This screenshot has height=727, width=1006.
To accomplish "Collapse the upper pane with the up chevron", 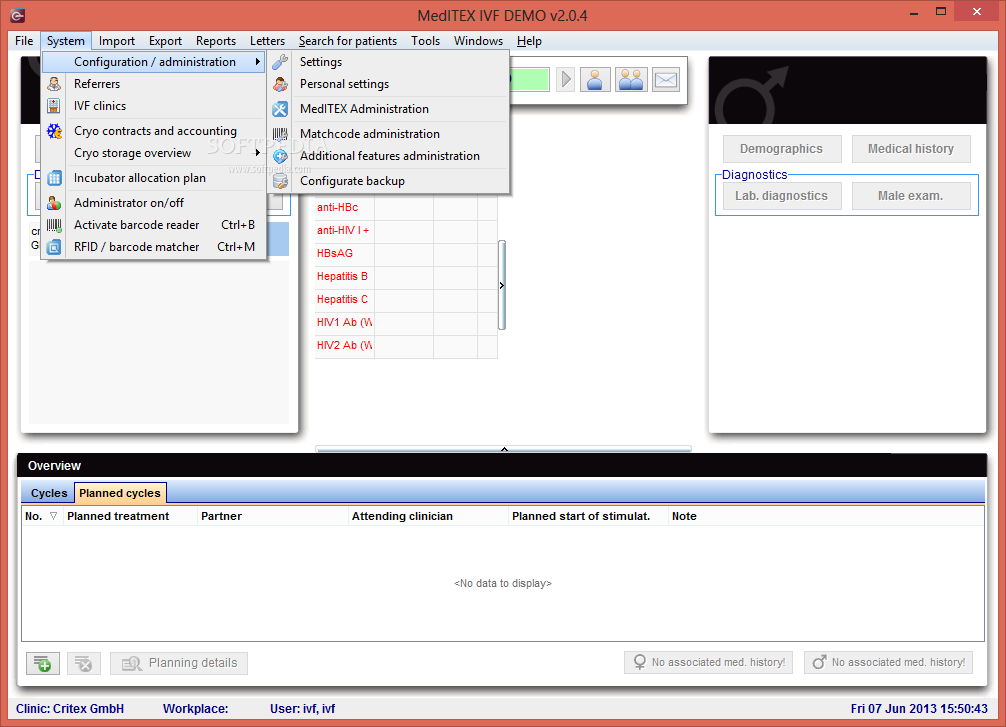I will [504, 449].
